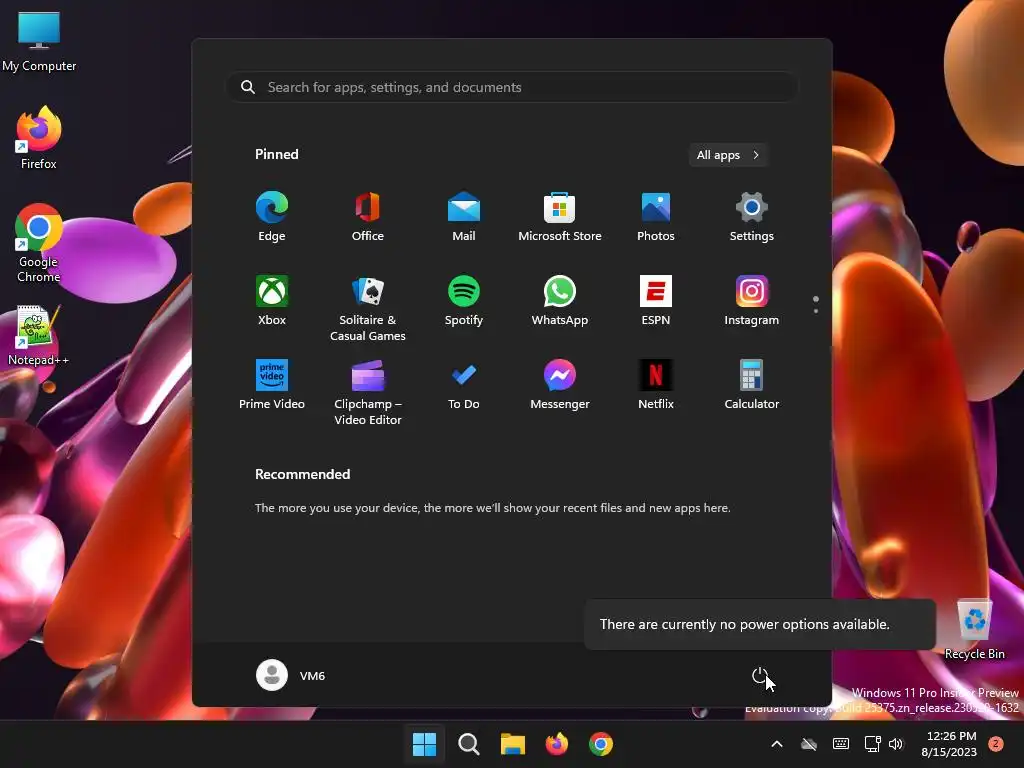Launch Google Chrome from the taskbar

coord(601,744)
